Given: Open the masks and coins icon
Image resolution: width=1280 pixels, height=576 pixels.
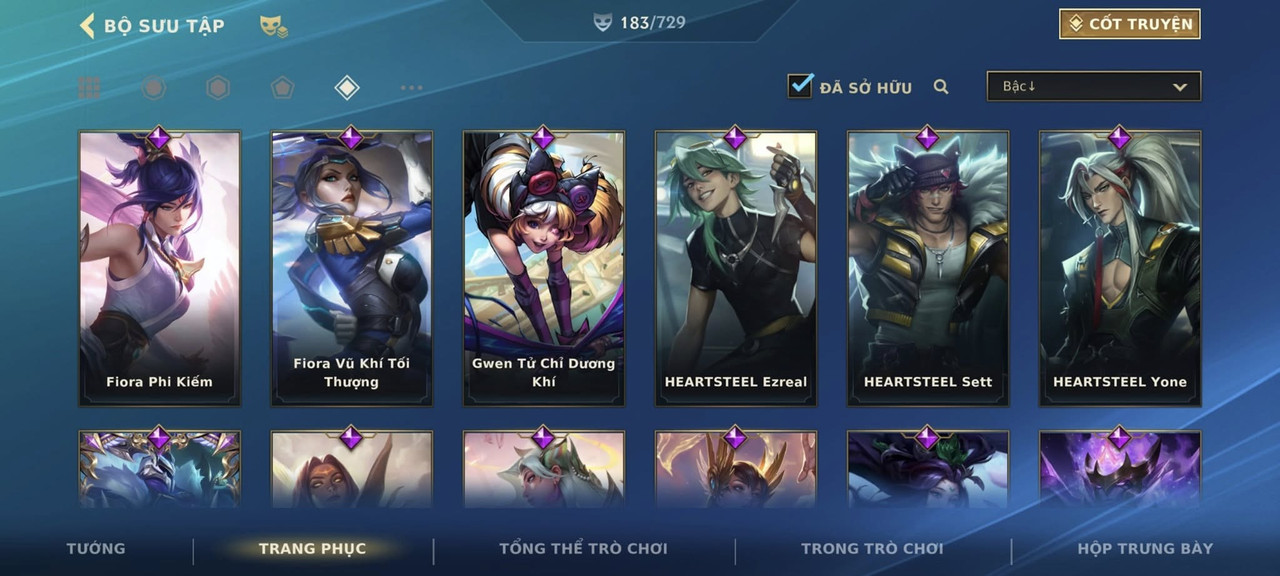Looking at the screenshot, I should [274, 26].
